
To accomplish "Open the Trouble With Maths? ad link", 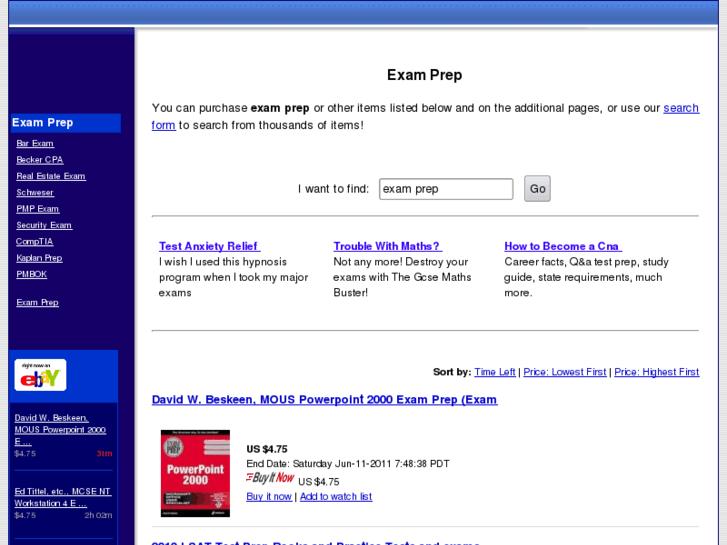I will coord(388,246).
